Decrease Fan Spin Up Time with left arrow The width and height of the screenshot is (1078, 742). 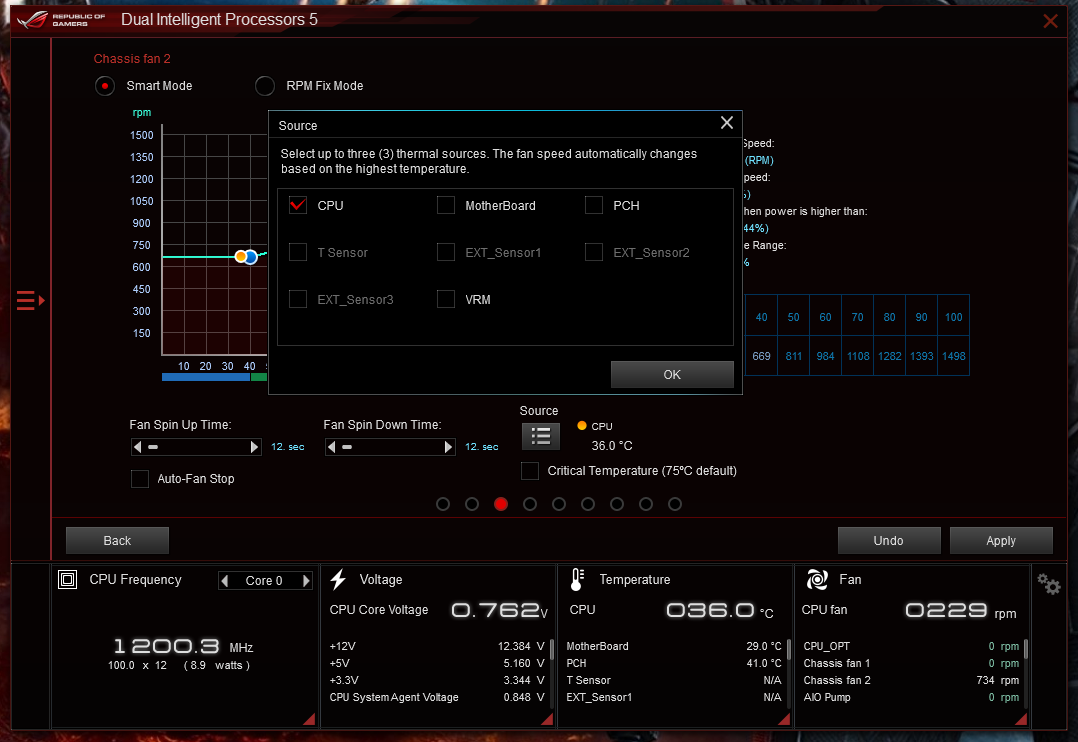(x=138, y=447)
